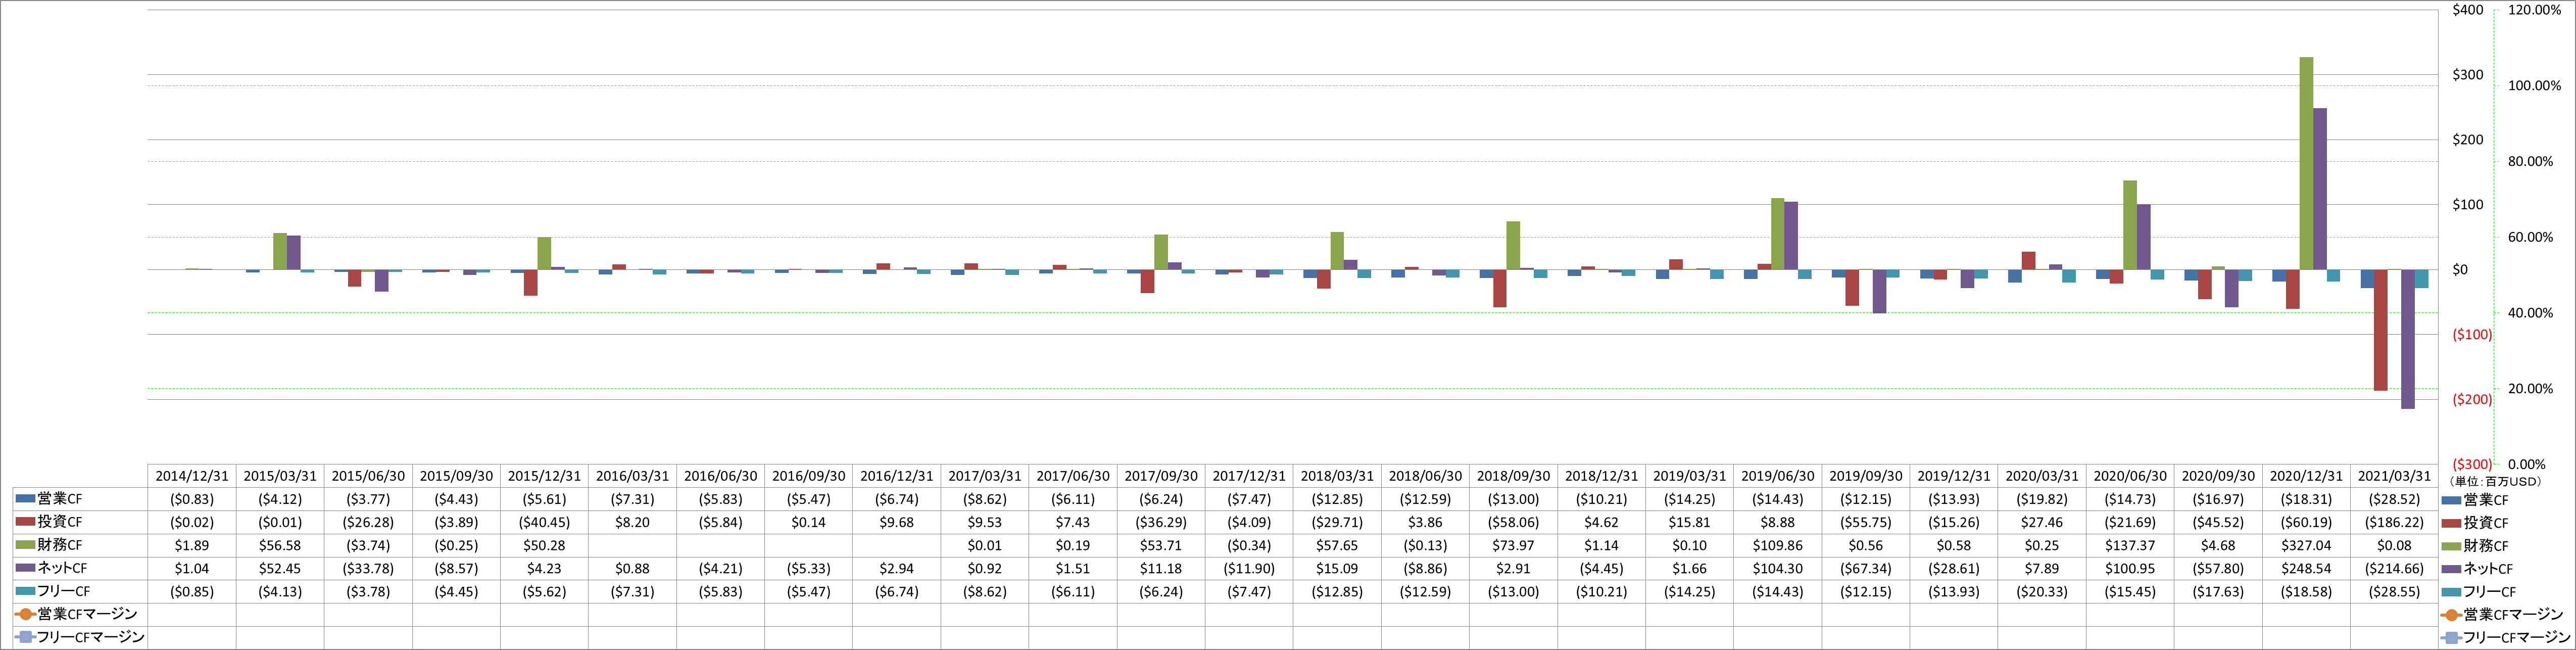
Task: Click the ($186.22) 投資CF cell for 2021/03/31
Action: [x=2394, y=522]
